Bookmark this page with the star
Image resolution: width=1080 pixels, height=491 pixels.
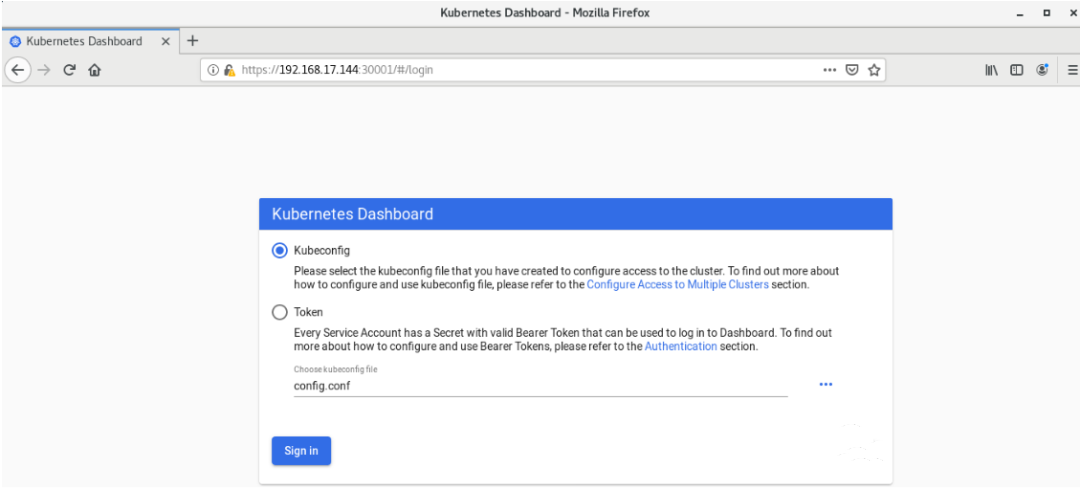coord(874,70)
